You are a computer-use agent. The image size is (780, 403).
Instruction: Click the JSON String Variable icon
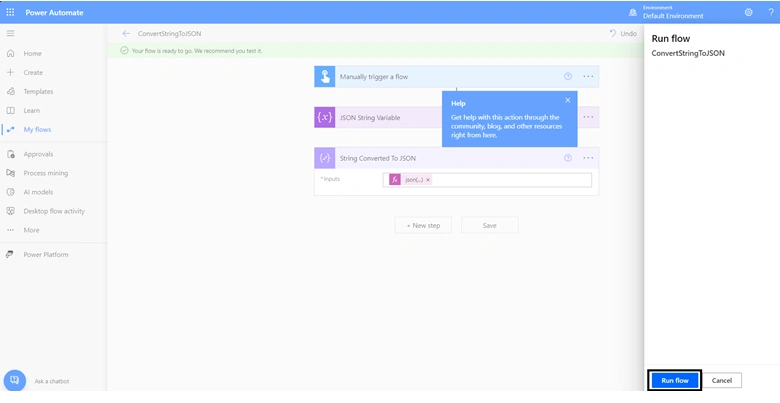click(325, 117)
